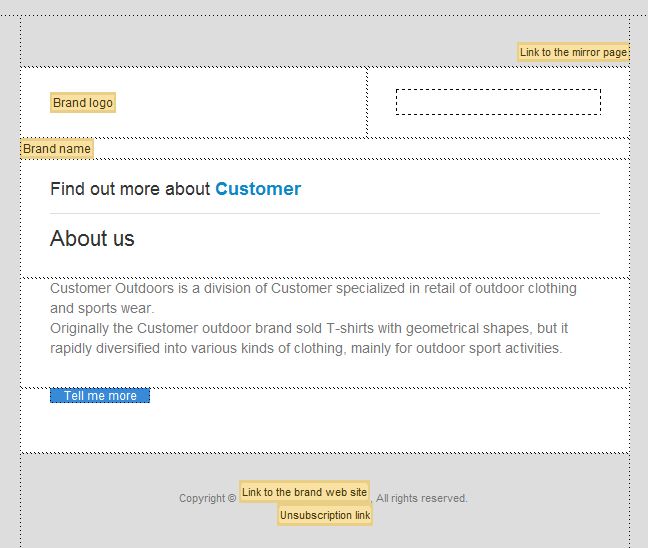
Task: Select the 'Unsubscription link' placeholder
Action: click(325, 515)
